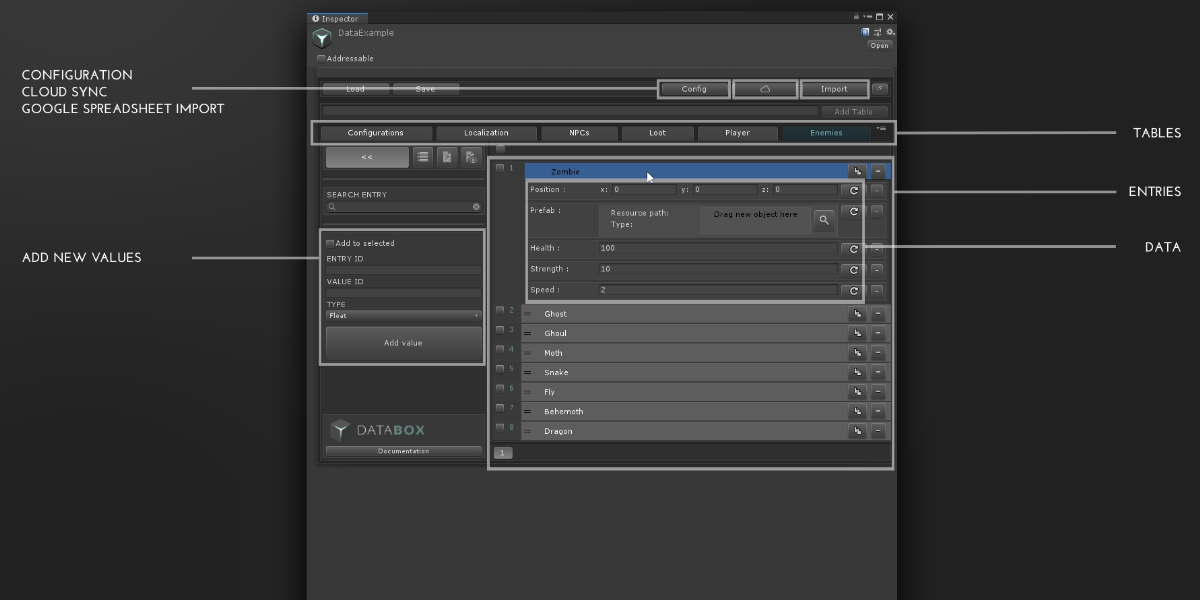Open the Player table tab

[x=737, y=133]
